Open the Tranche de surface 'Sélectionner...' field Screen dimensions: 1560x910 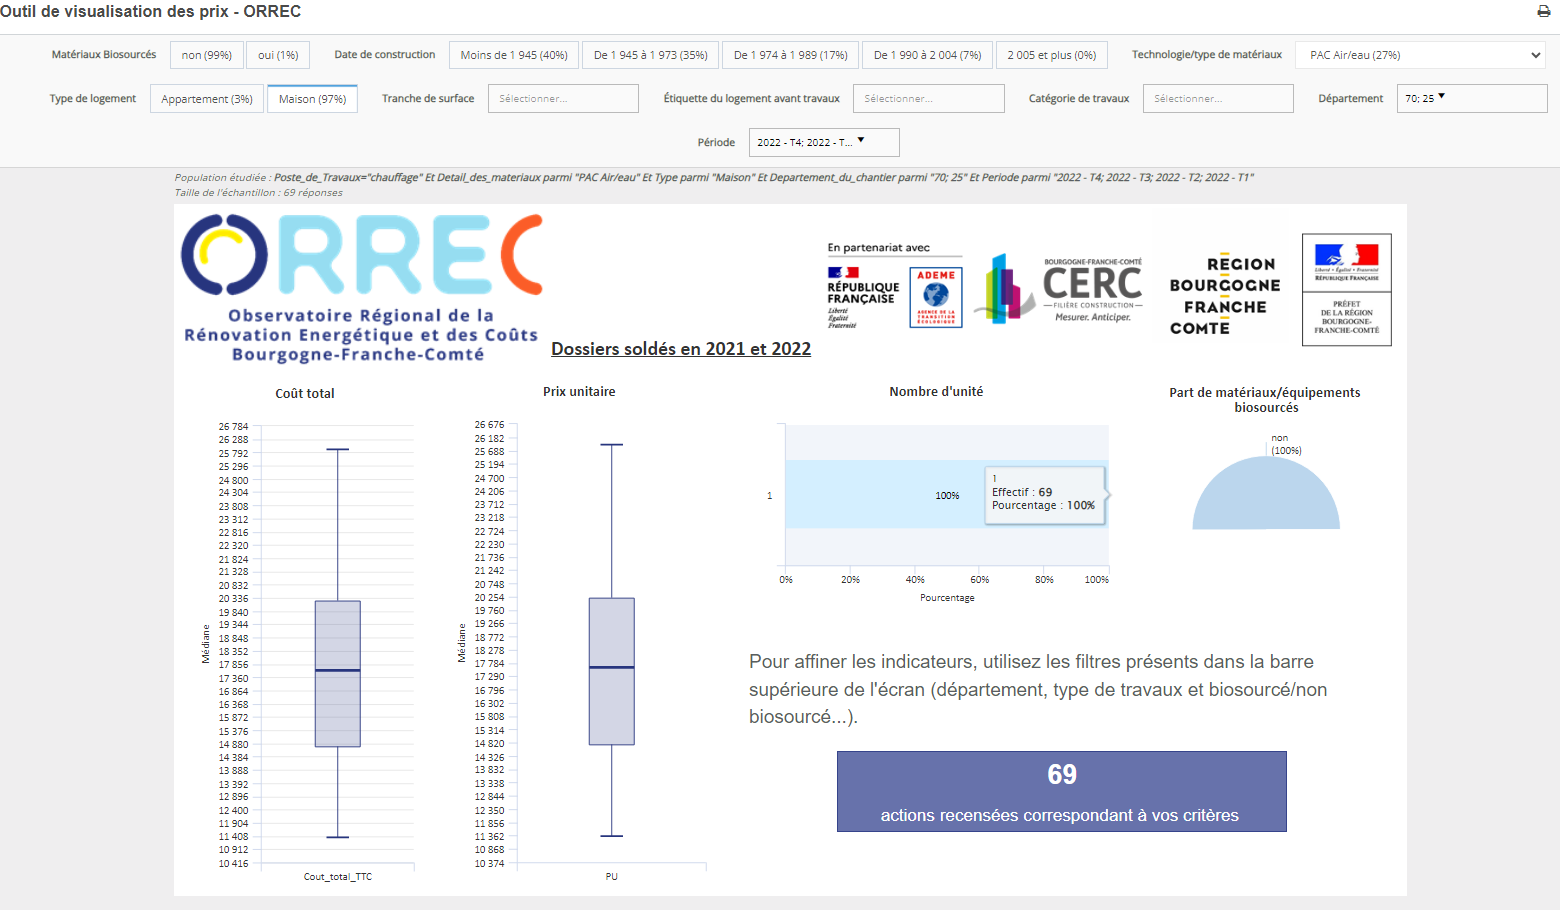point(563,98)
